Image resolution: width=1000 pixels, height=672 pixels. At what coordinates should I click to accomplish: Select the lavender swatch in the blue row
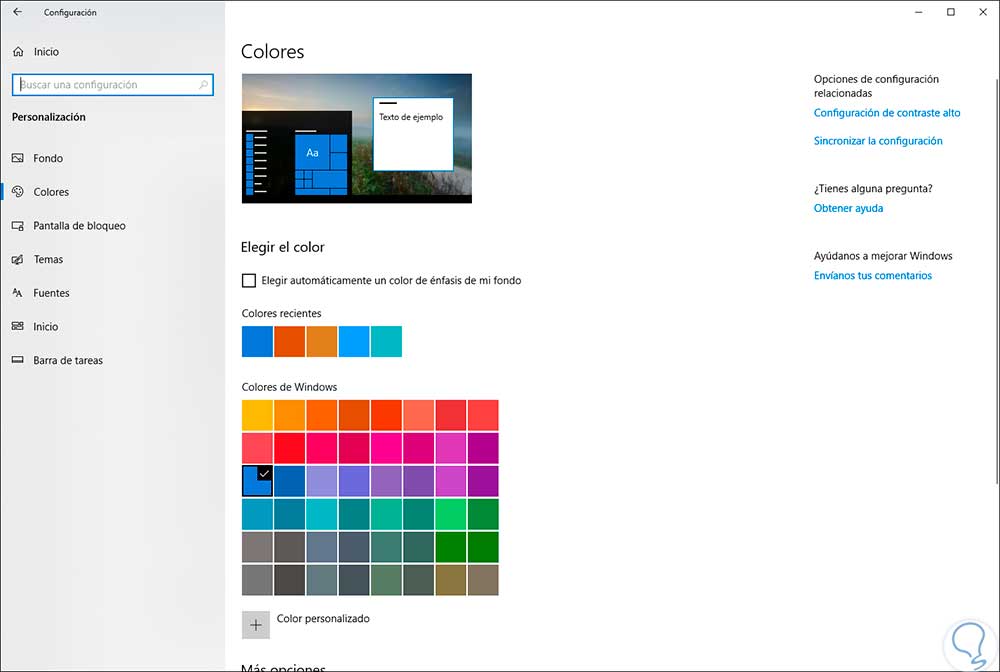(x=321, y=481)
